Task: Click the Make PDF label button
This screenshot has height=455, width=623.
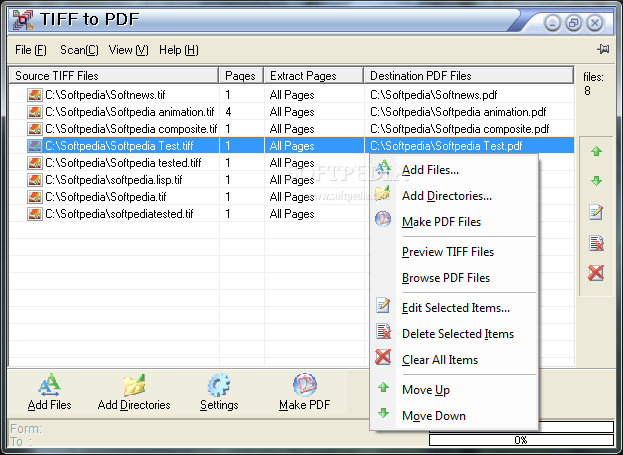Action: coord(305,405)
